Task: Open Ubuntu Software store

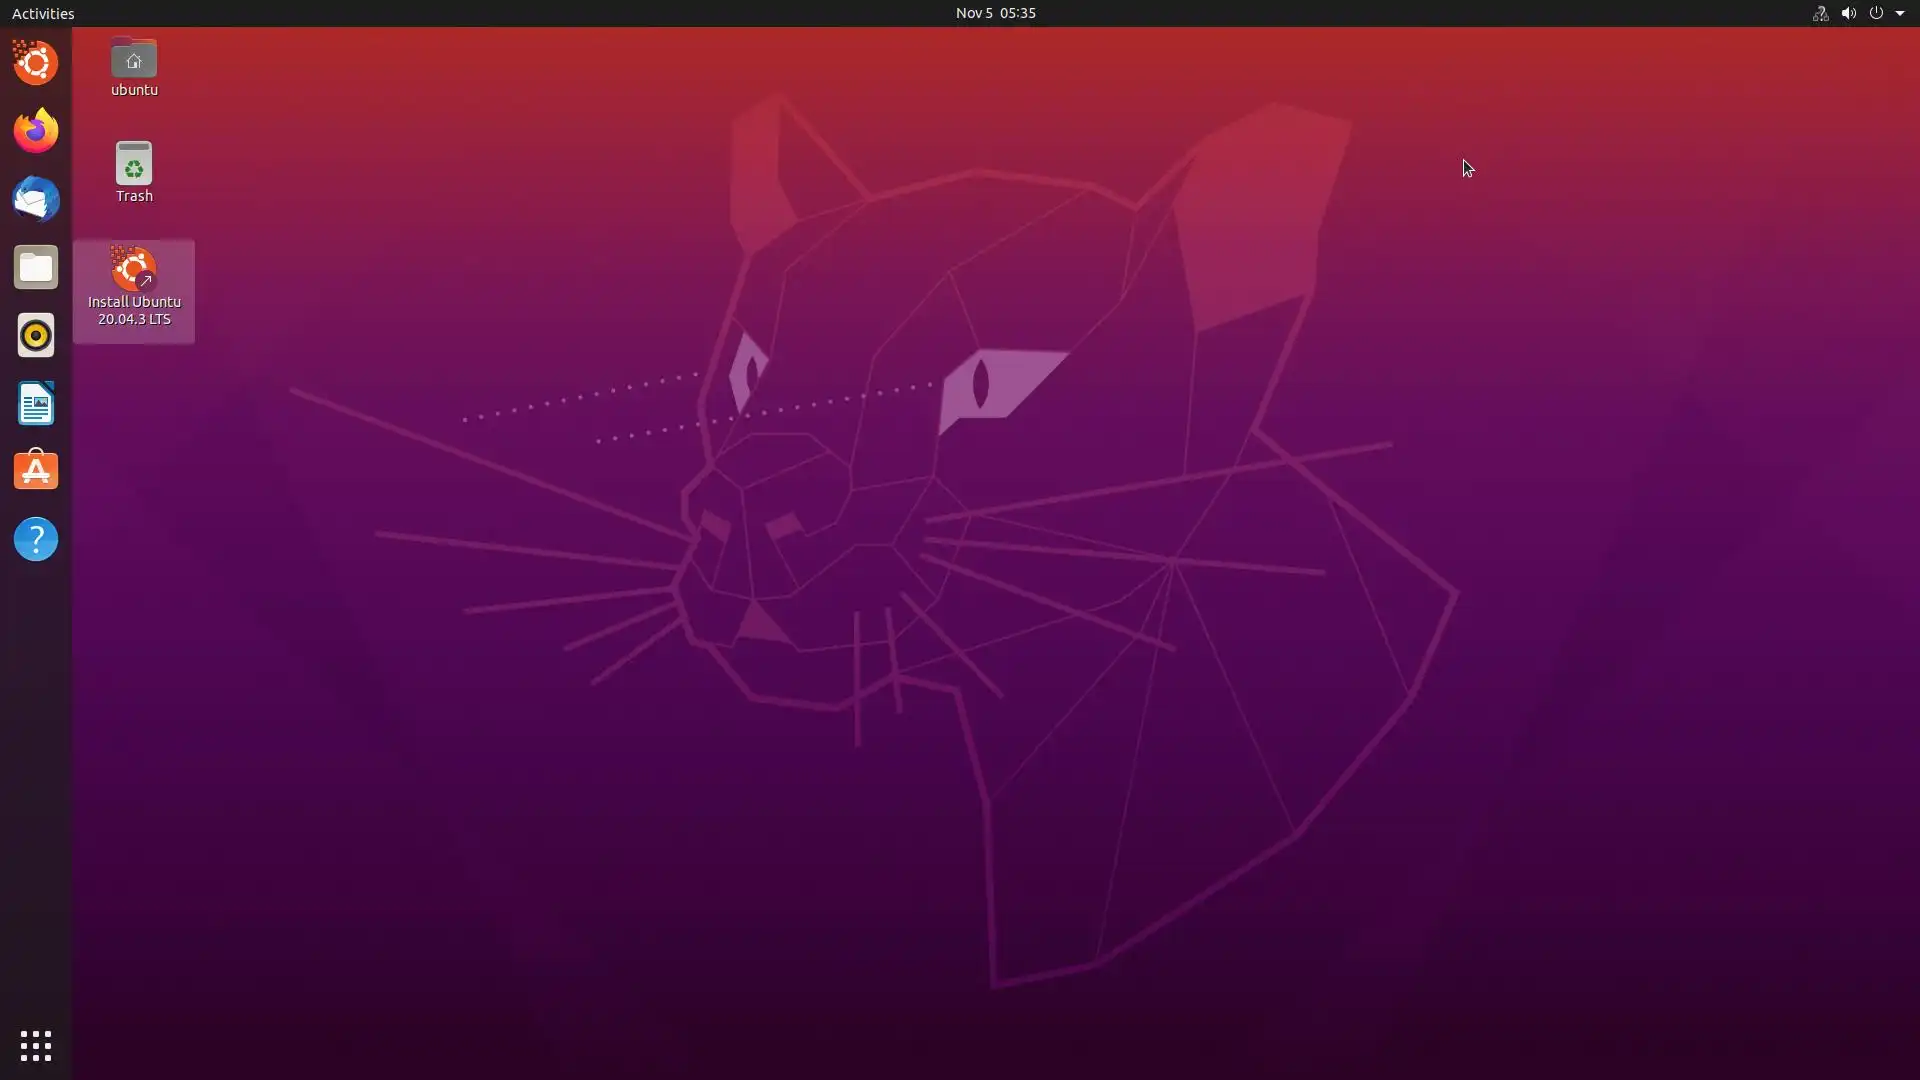Action: [x=36, y=471]
